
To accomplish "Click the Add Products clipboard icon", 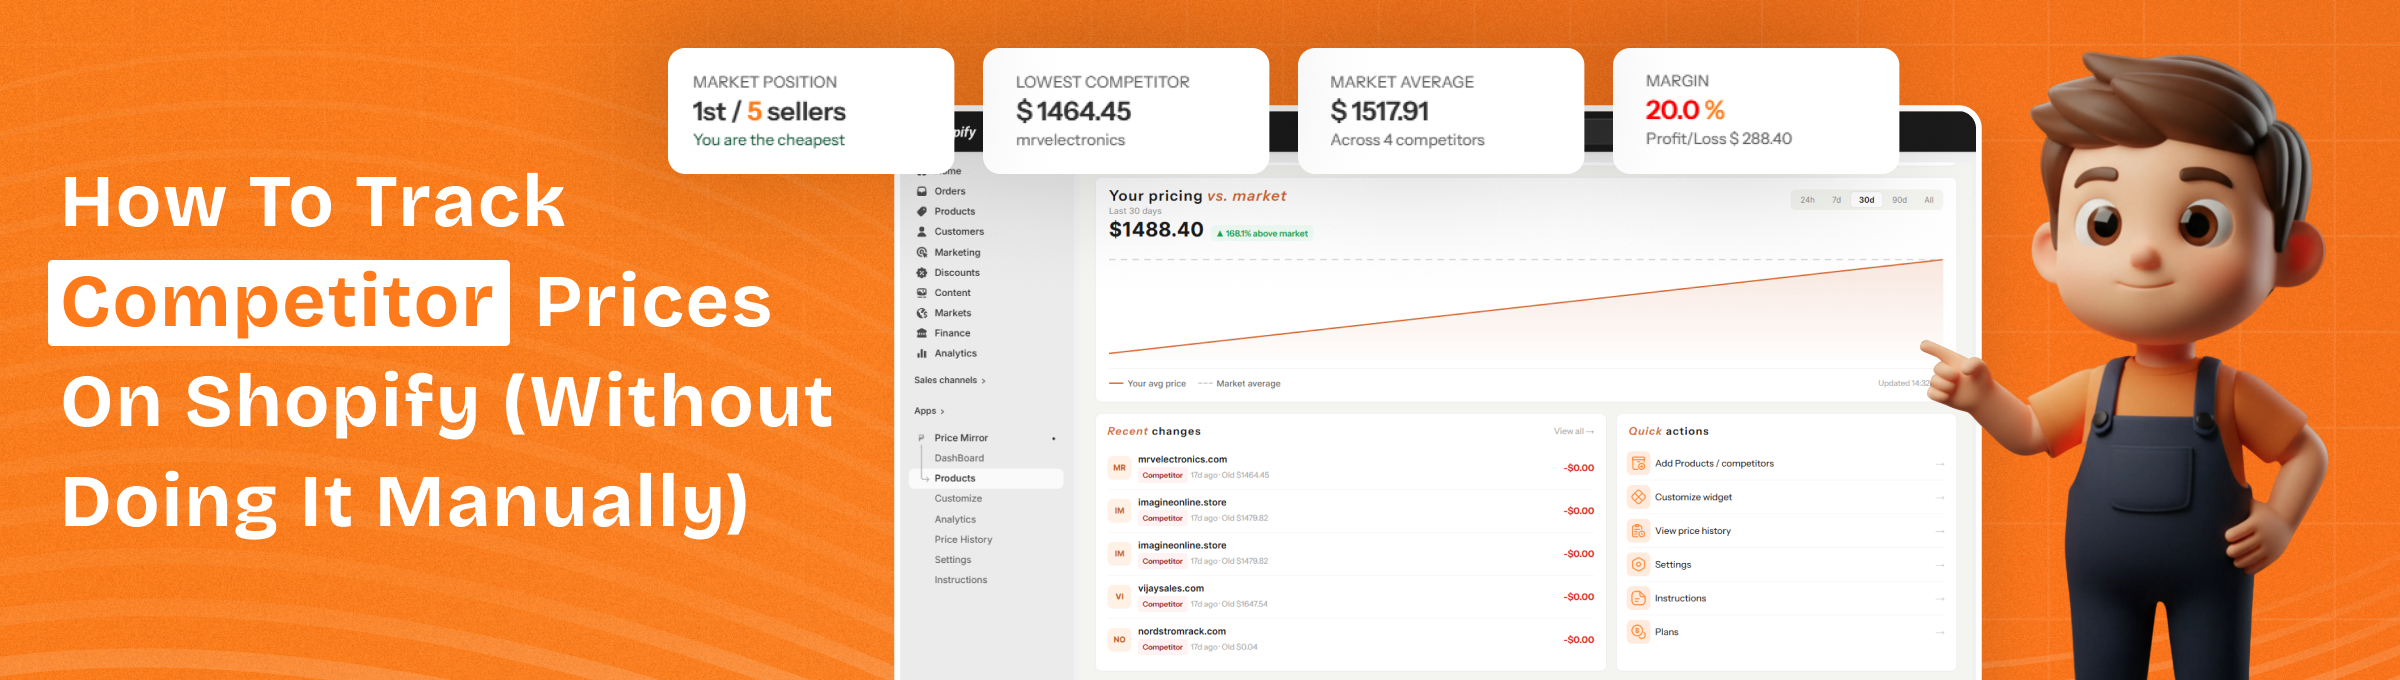I will (1638, 463).
